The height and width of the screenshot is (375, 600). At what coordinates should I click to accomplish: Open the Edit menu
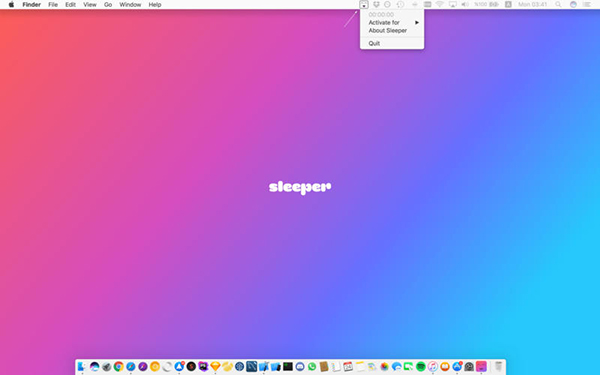70,5
